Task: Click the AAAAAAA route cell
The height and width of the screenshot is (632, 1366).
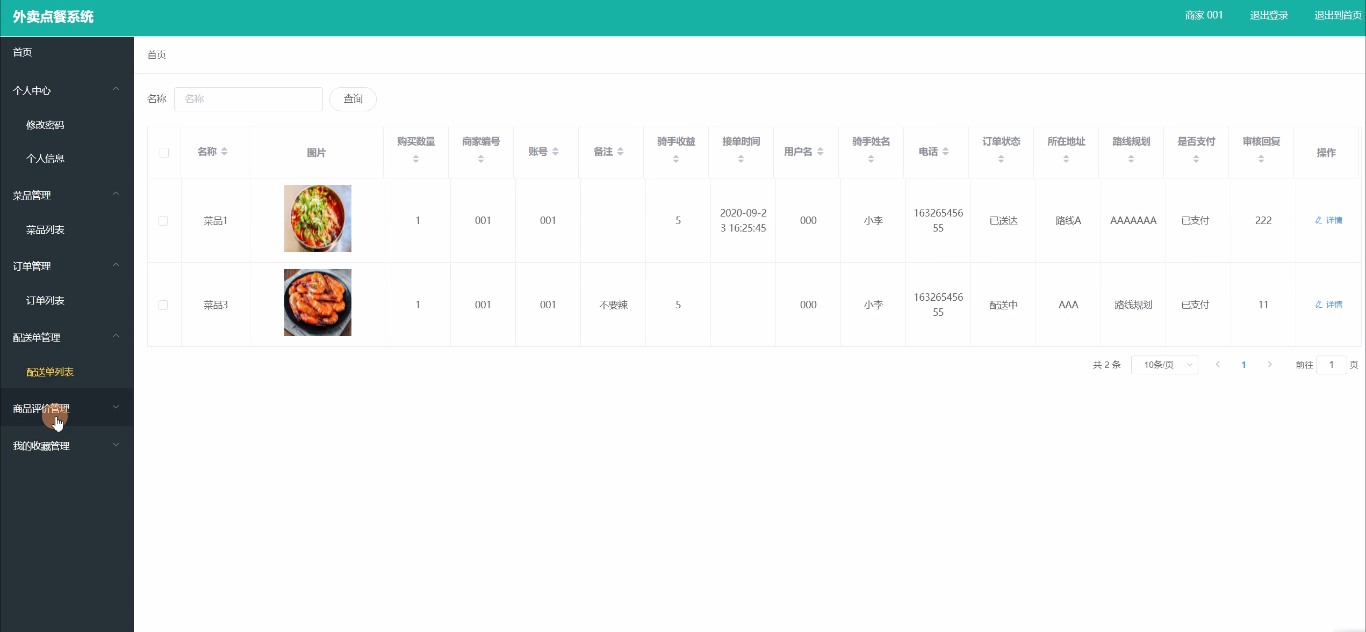Action: [1133, 220]
